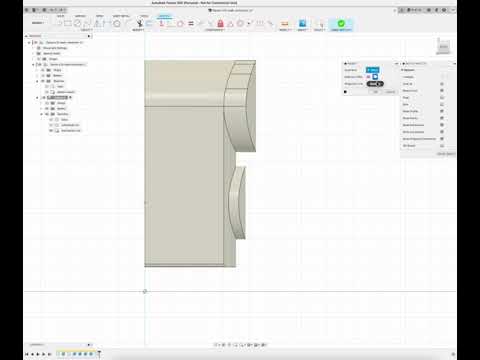
Task: Activate the Trim scissors tool
Action: (139, 23)
